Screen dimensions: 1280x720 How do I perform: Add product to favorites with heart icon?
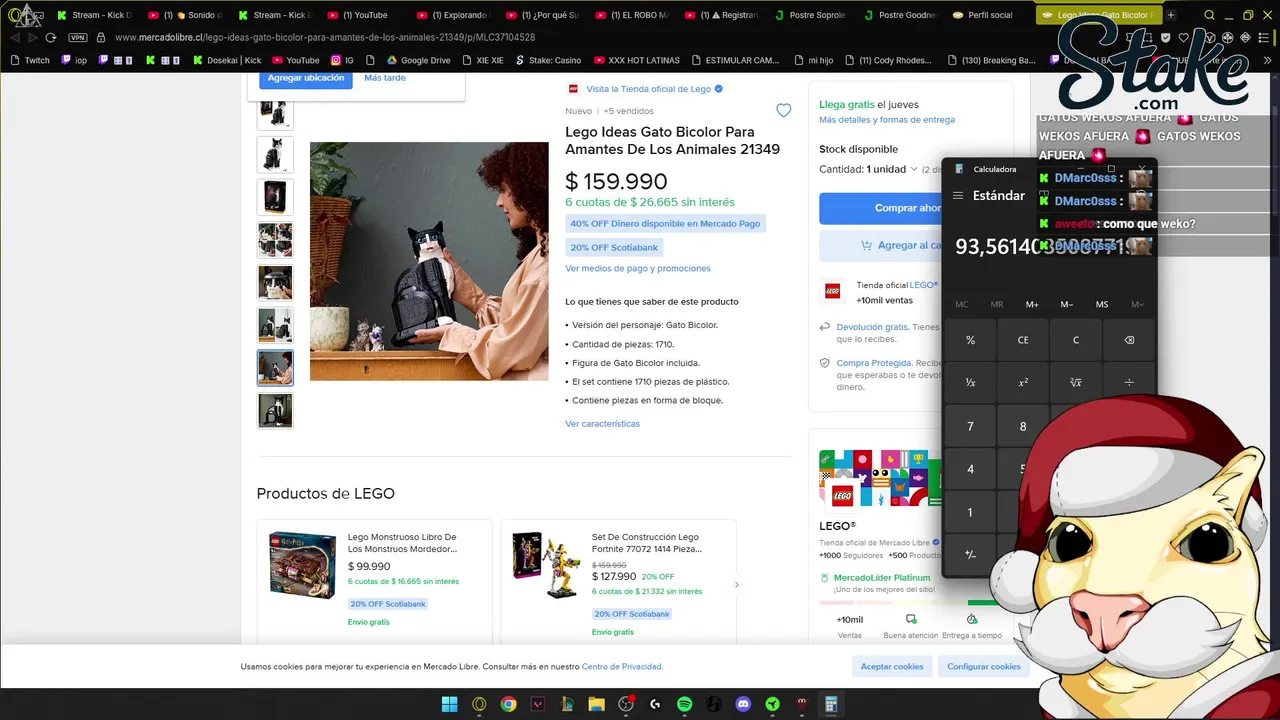point(784,111)
